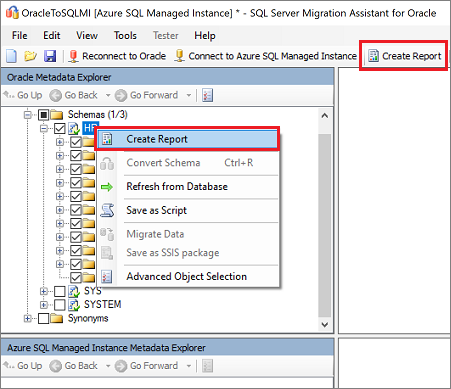
Task: Uncheck the HR schema checkbox
Action: coord(60,129)
